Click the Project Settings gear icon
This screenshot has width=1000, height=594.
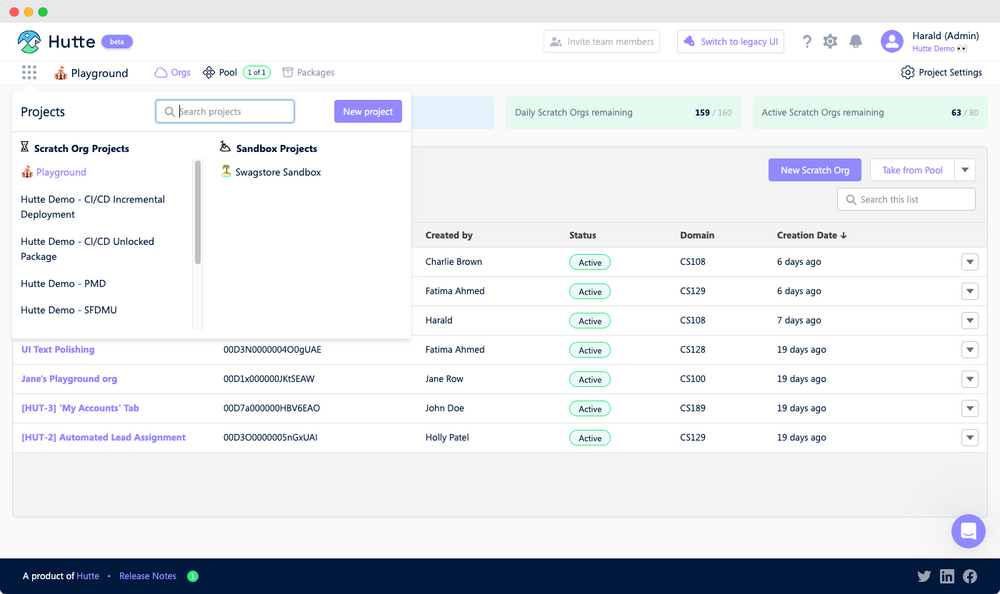point(907,72)
